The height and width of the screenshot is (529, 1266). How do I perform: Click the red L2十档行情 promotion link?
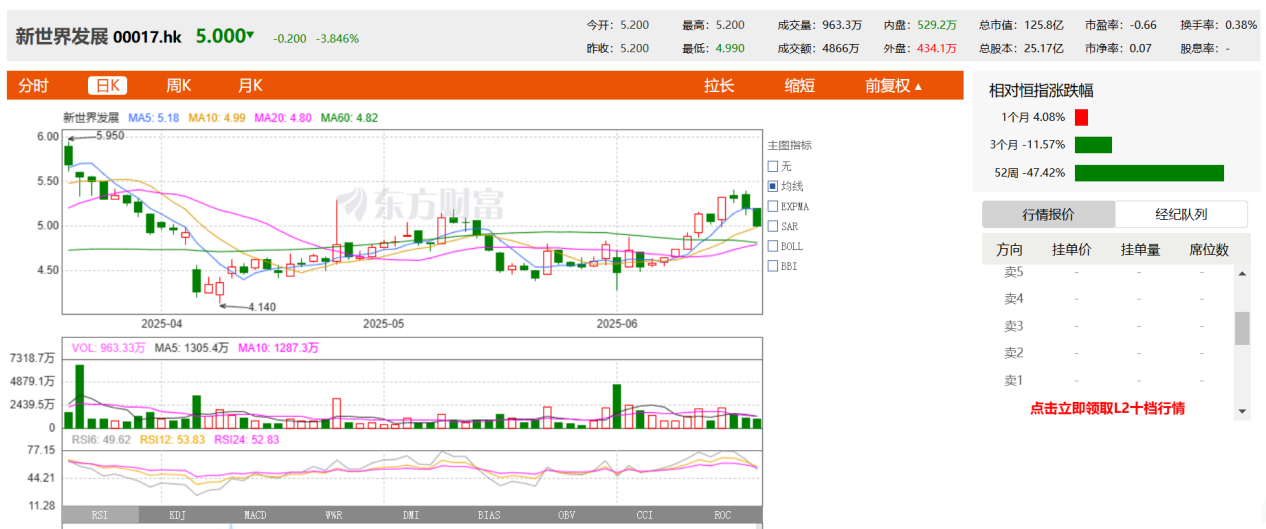[1107, 408]
